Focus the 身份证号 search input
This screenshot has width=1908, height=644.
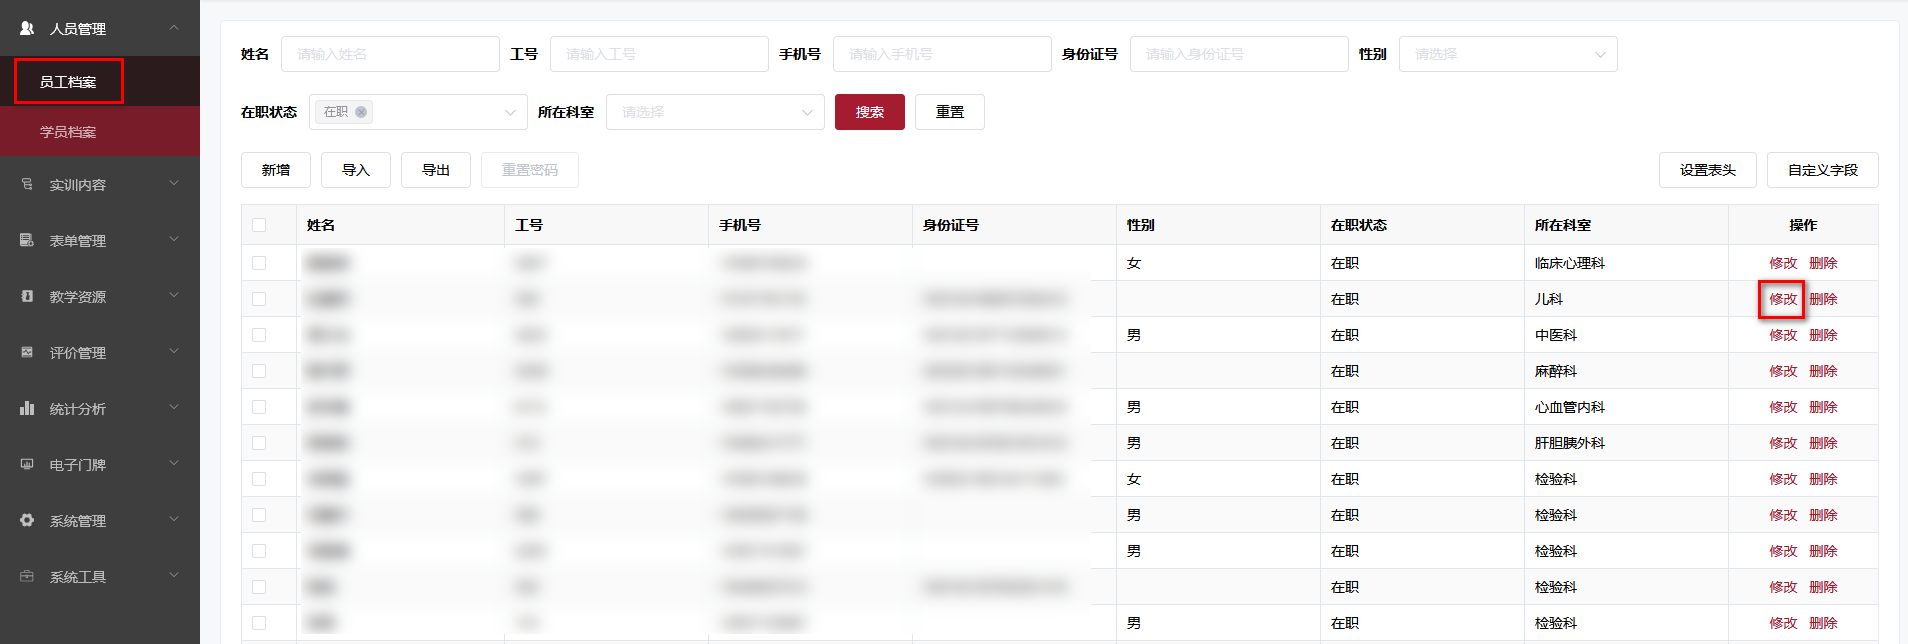[x=1239, y=54]
